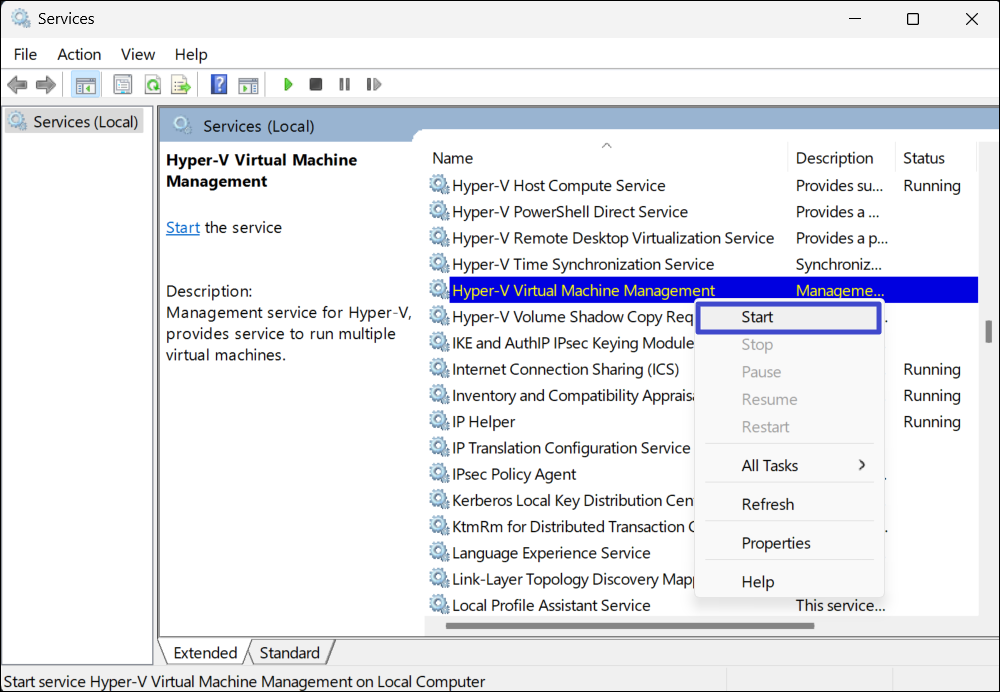Select Services (Local) in the left tree

(x=85, y=122)
